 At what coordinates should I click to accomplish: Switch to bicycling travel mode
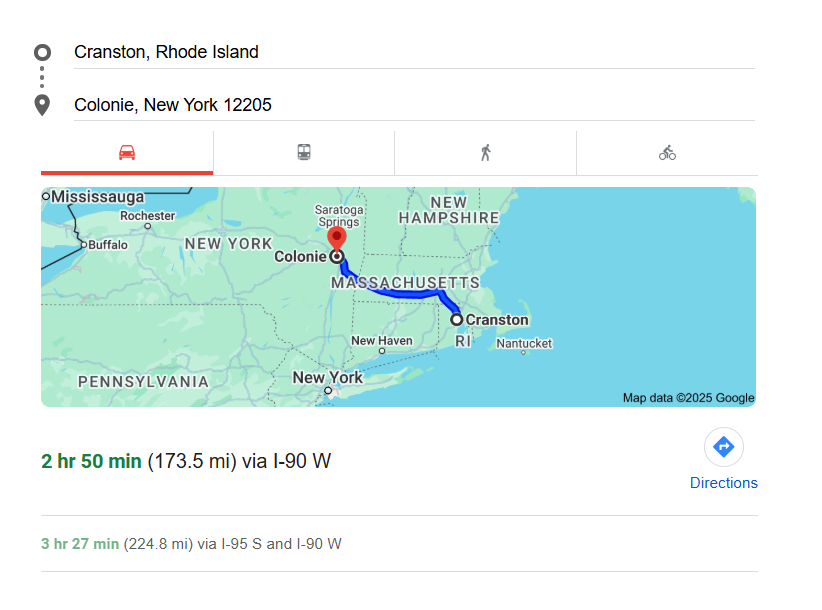pyautogui.click(x=667, y=152)
